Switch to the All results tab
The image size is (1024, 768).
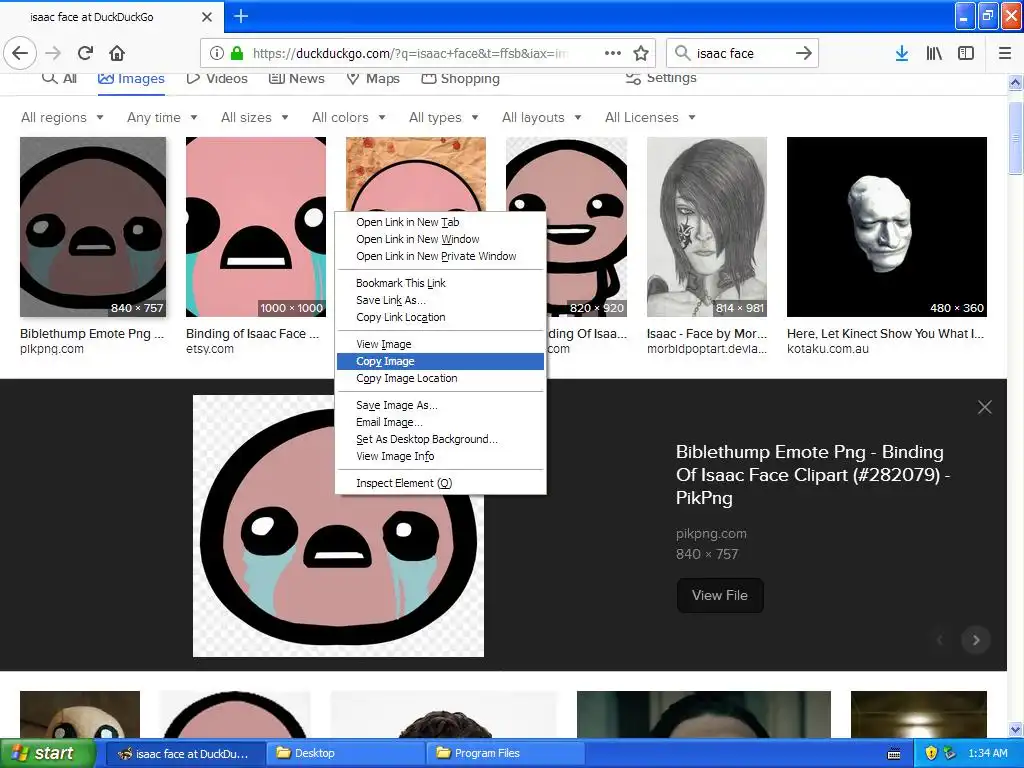tap(59, 78)
